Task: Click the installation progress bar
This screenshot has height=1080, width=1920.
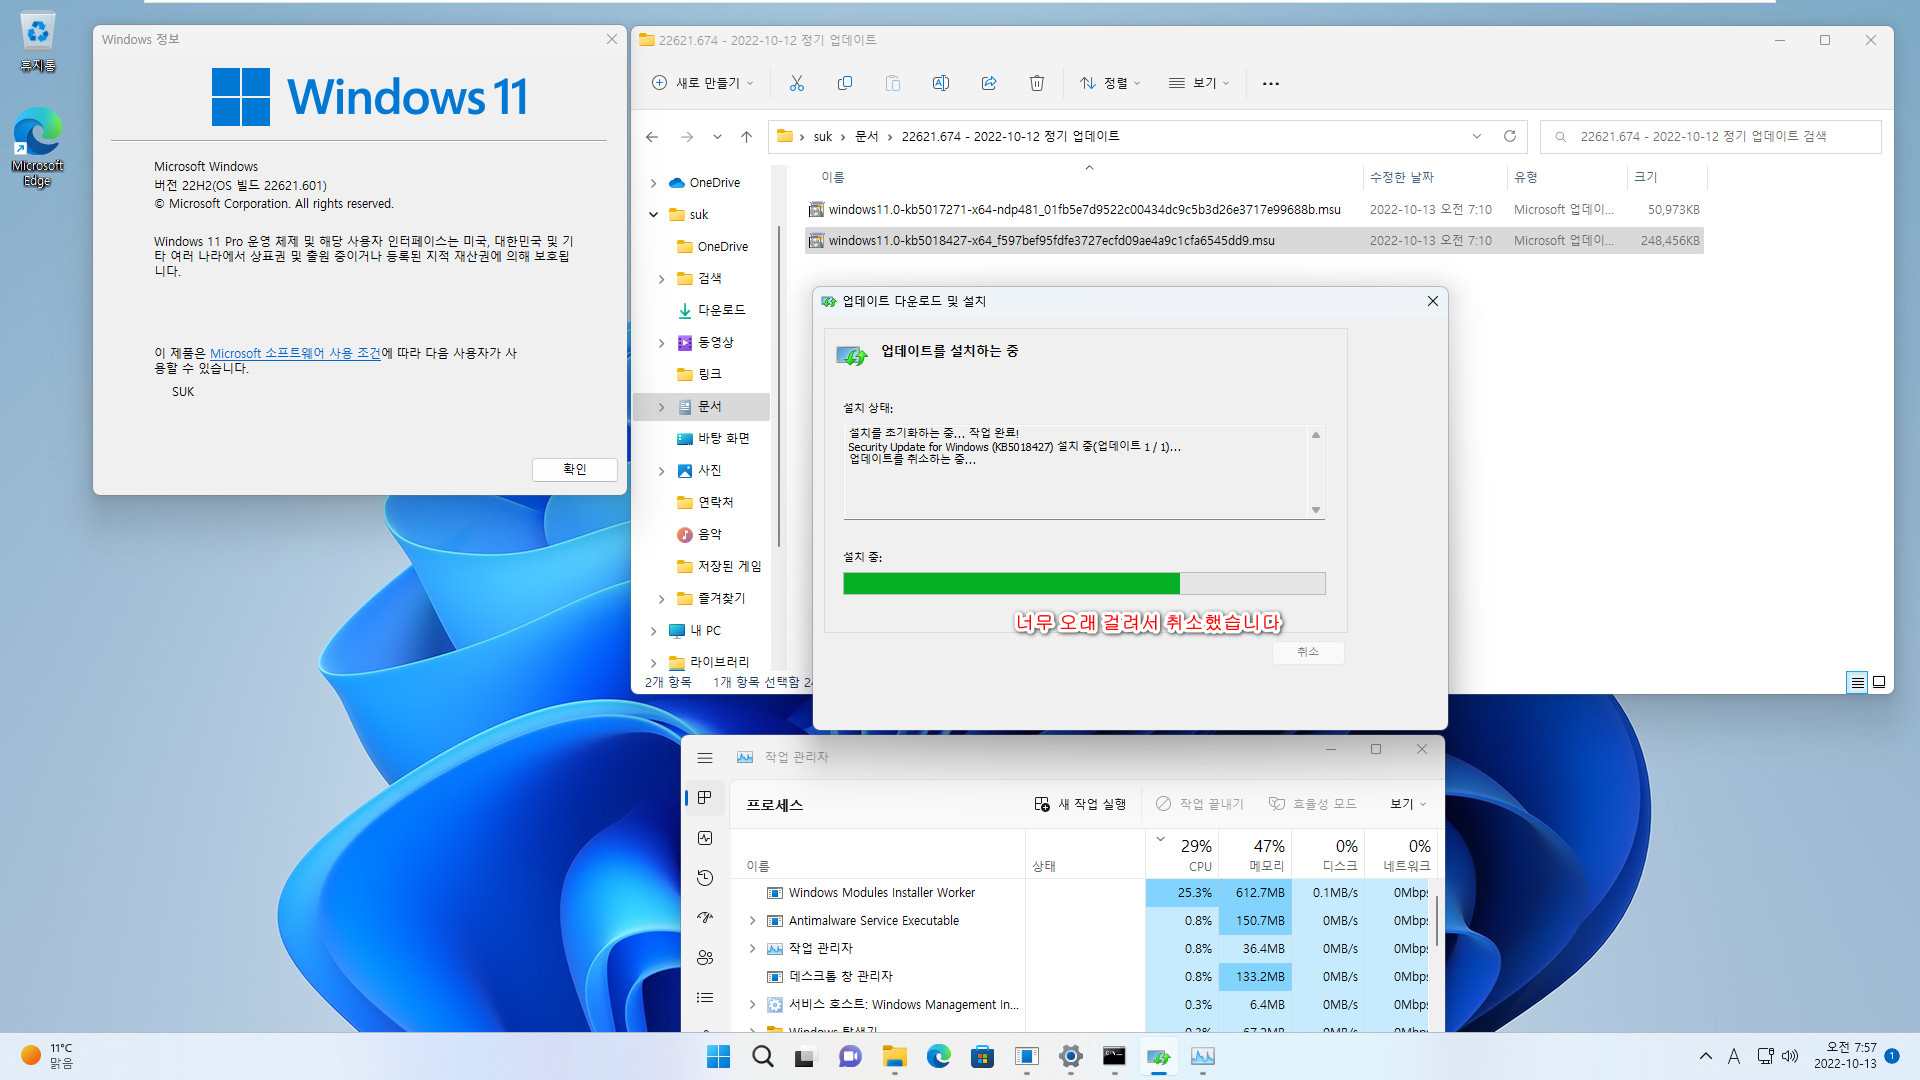Action: click(1084, 584)
